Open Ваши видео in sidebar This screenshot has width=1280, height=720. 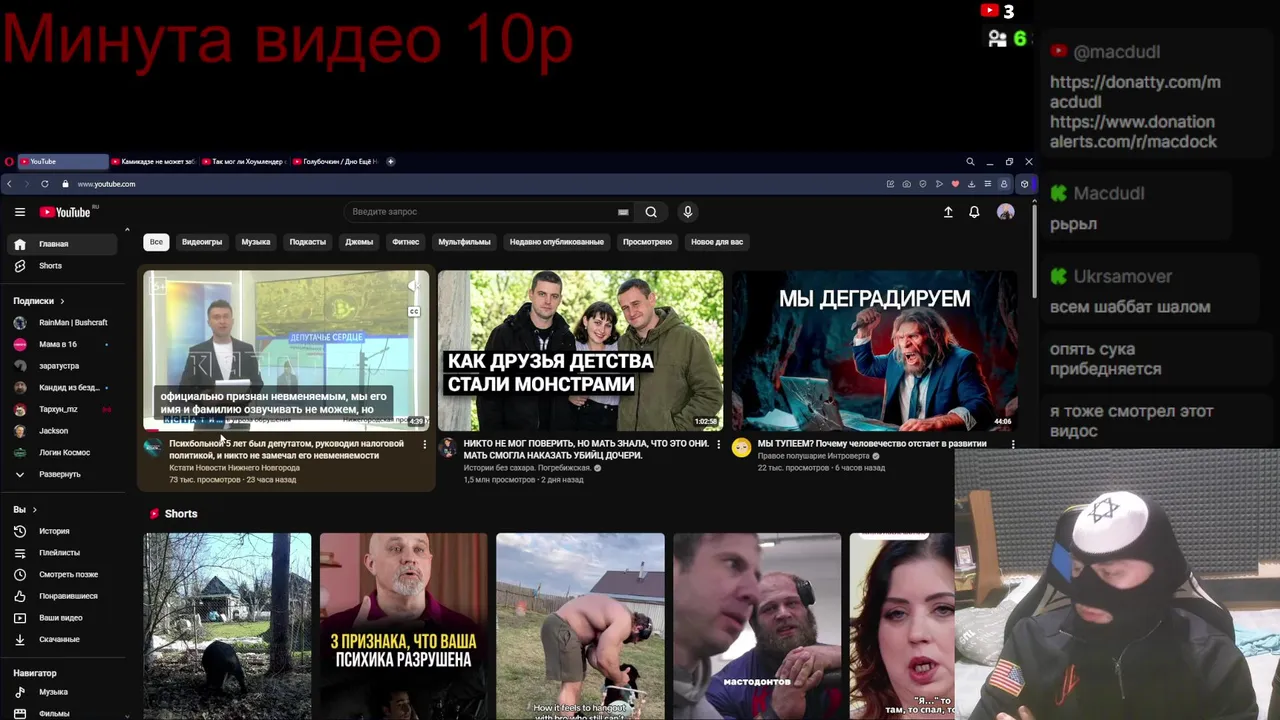(x=62, y=618)
